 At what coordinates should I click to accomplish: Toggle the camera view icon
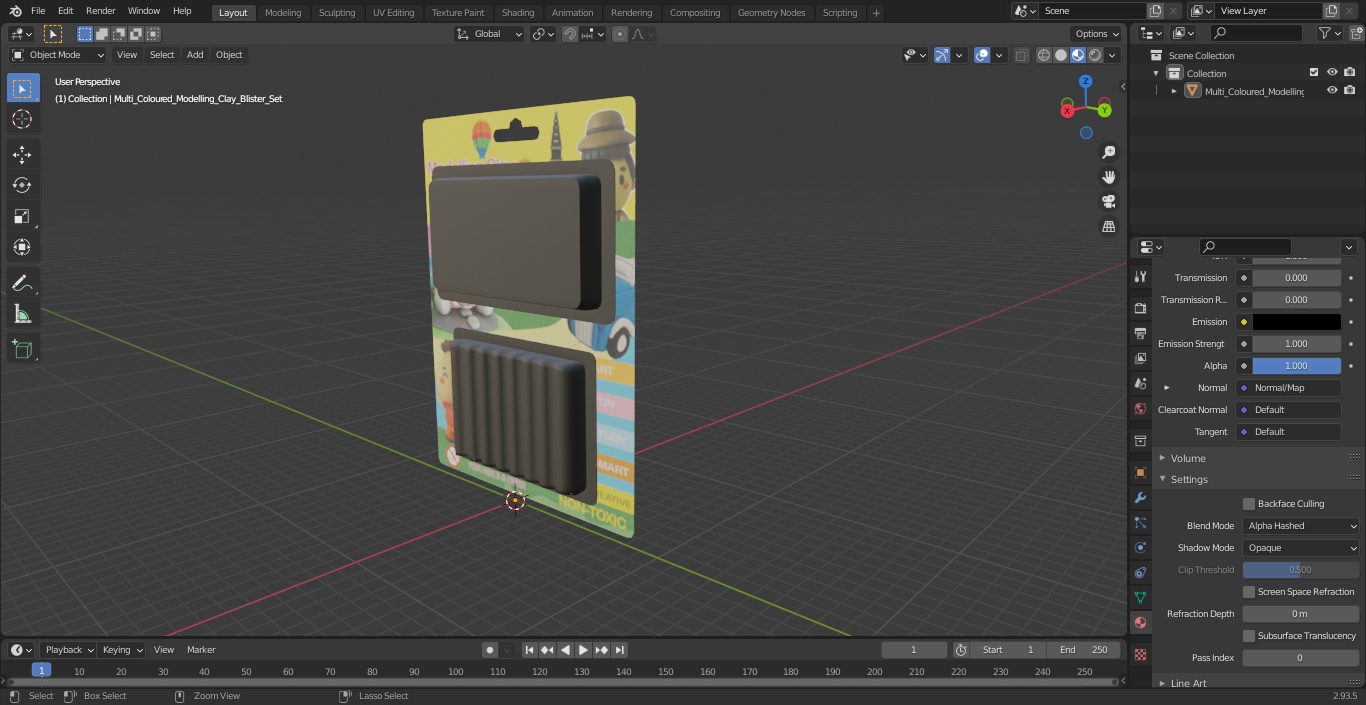pyautogui.click(x=1108, y=202)
